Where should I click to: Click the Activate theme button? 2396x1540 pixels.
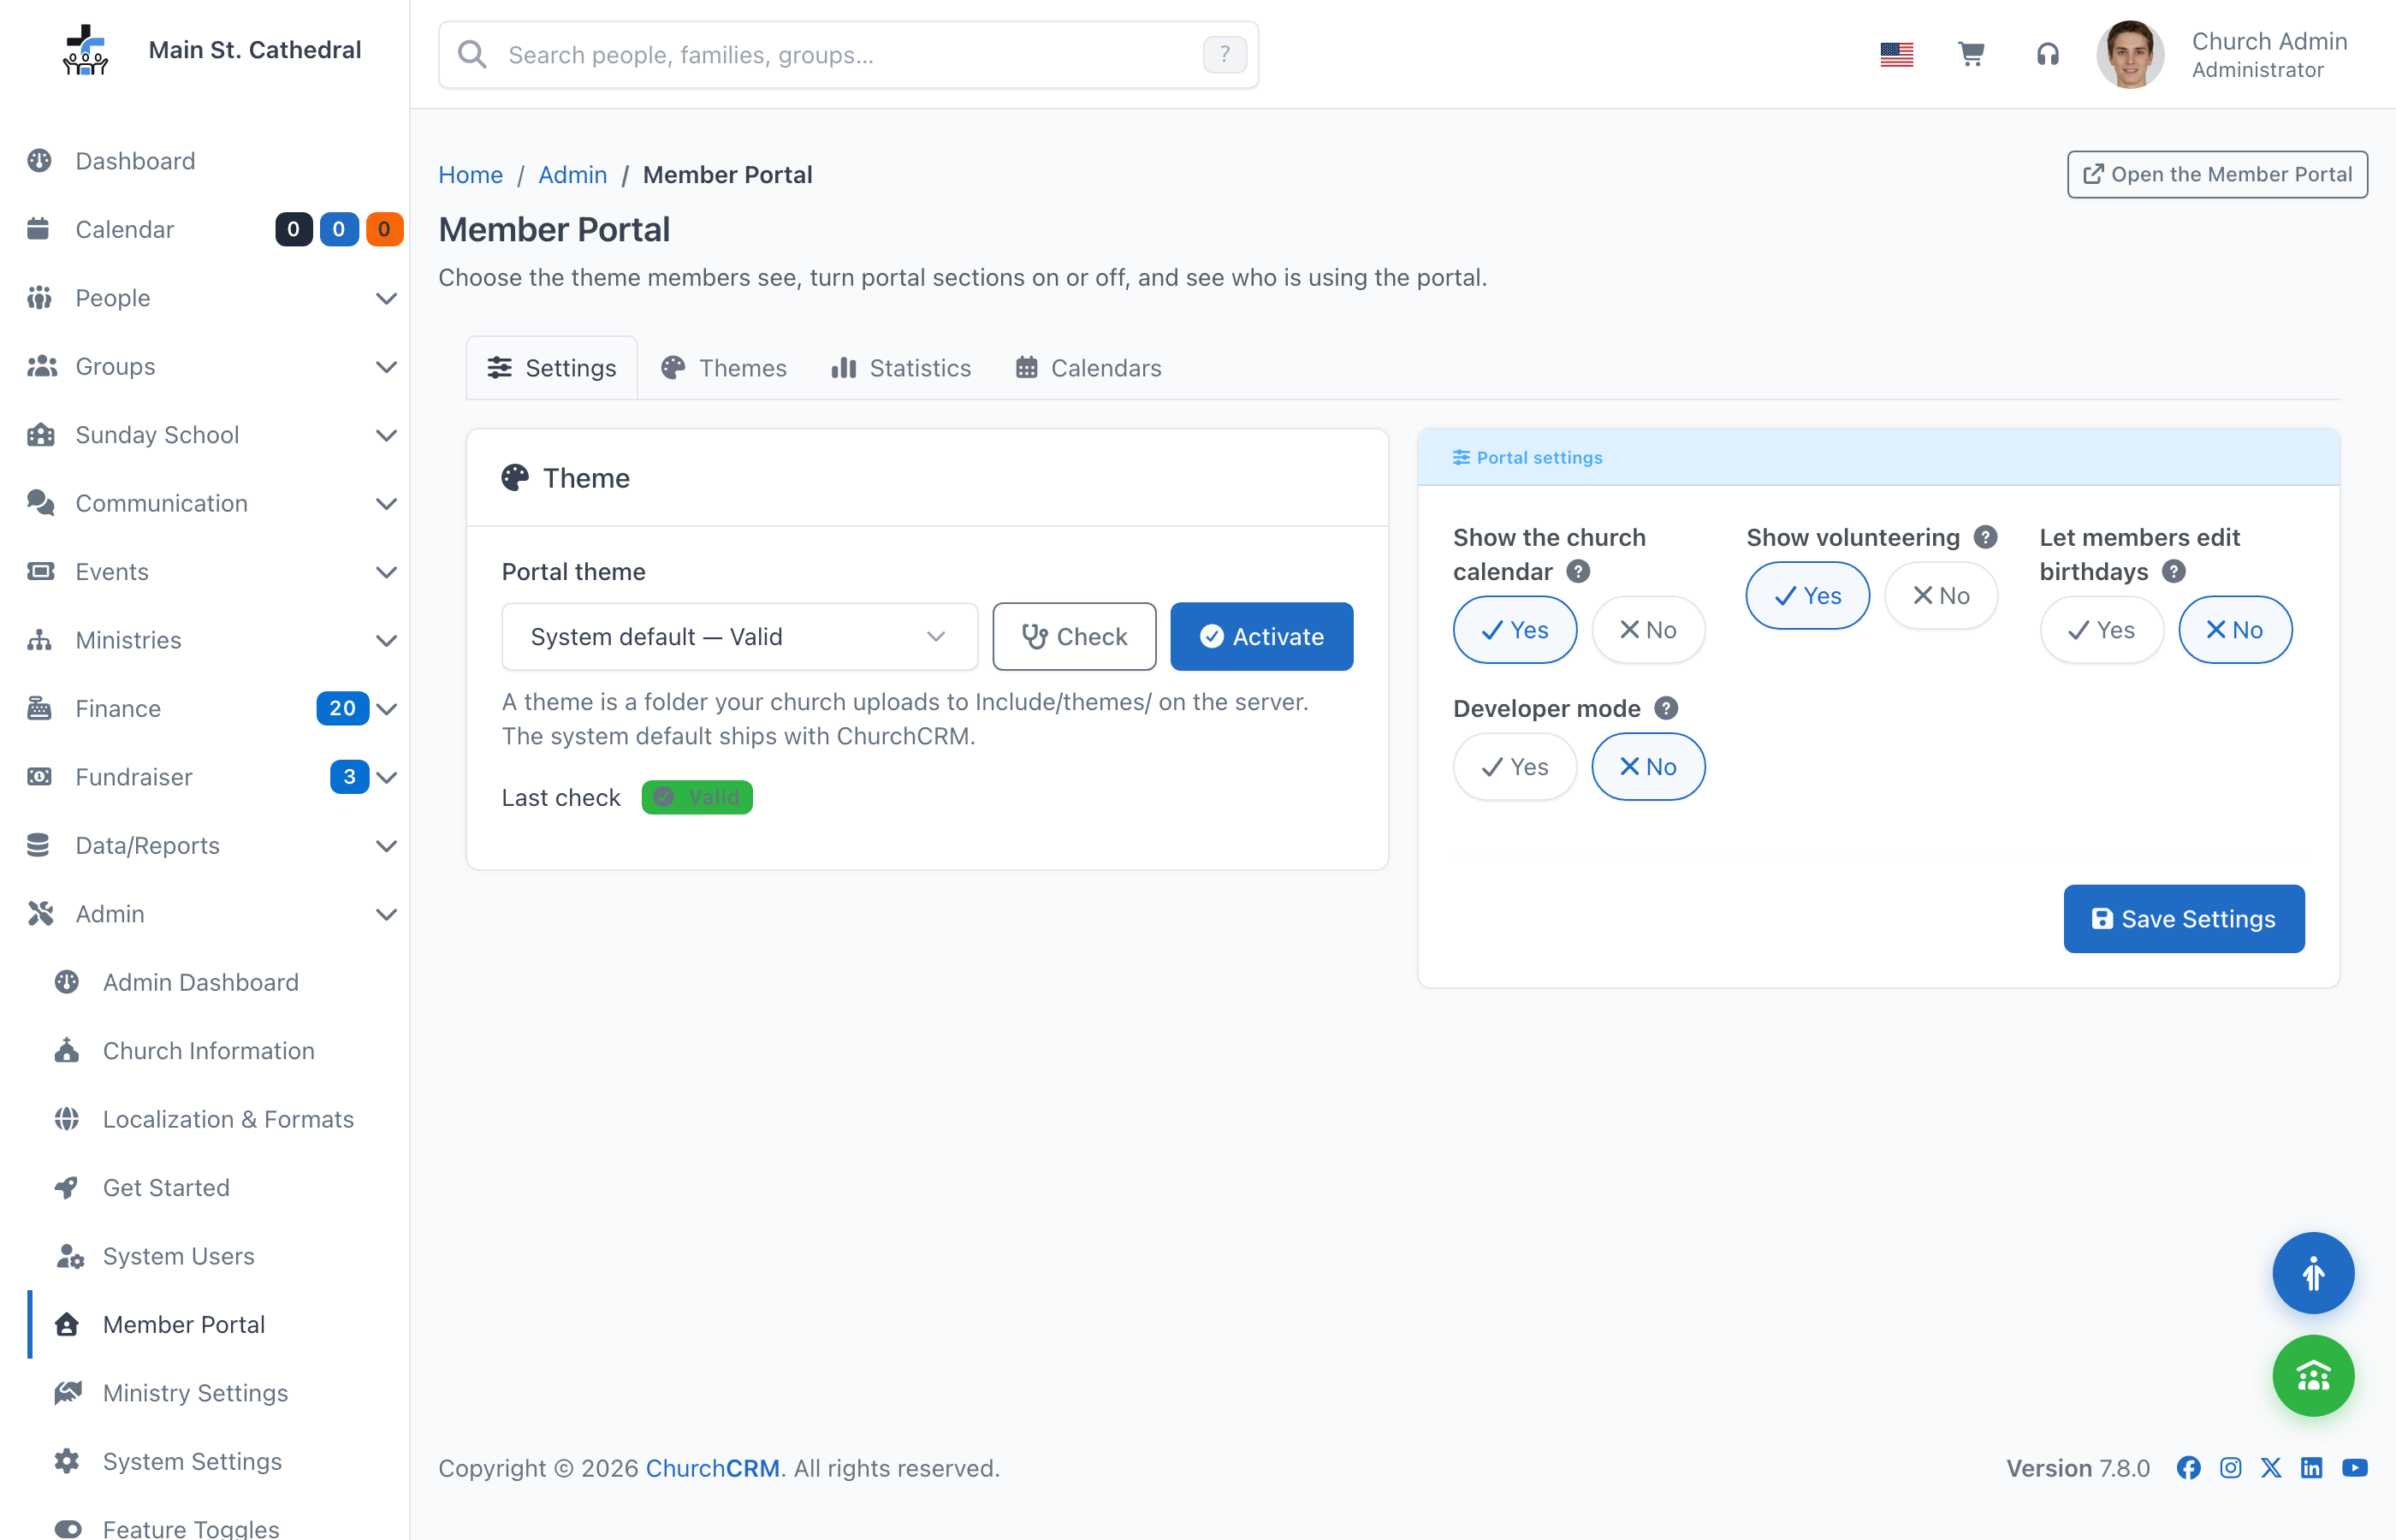click(x=1261, y=637)
